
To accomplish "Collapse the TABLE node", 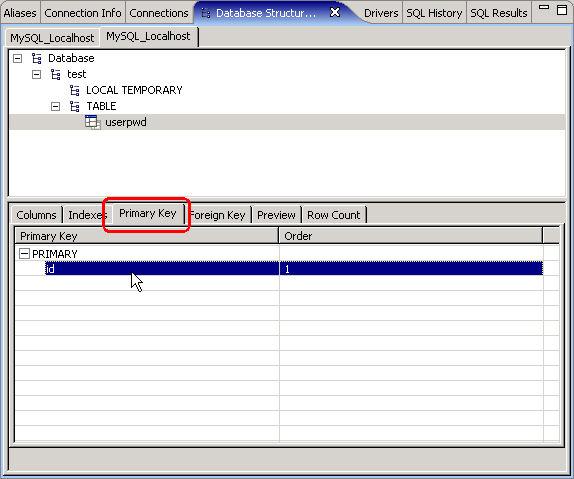I will 55,106.
